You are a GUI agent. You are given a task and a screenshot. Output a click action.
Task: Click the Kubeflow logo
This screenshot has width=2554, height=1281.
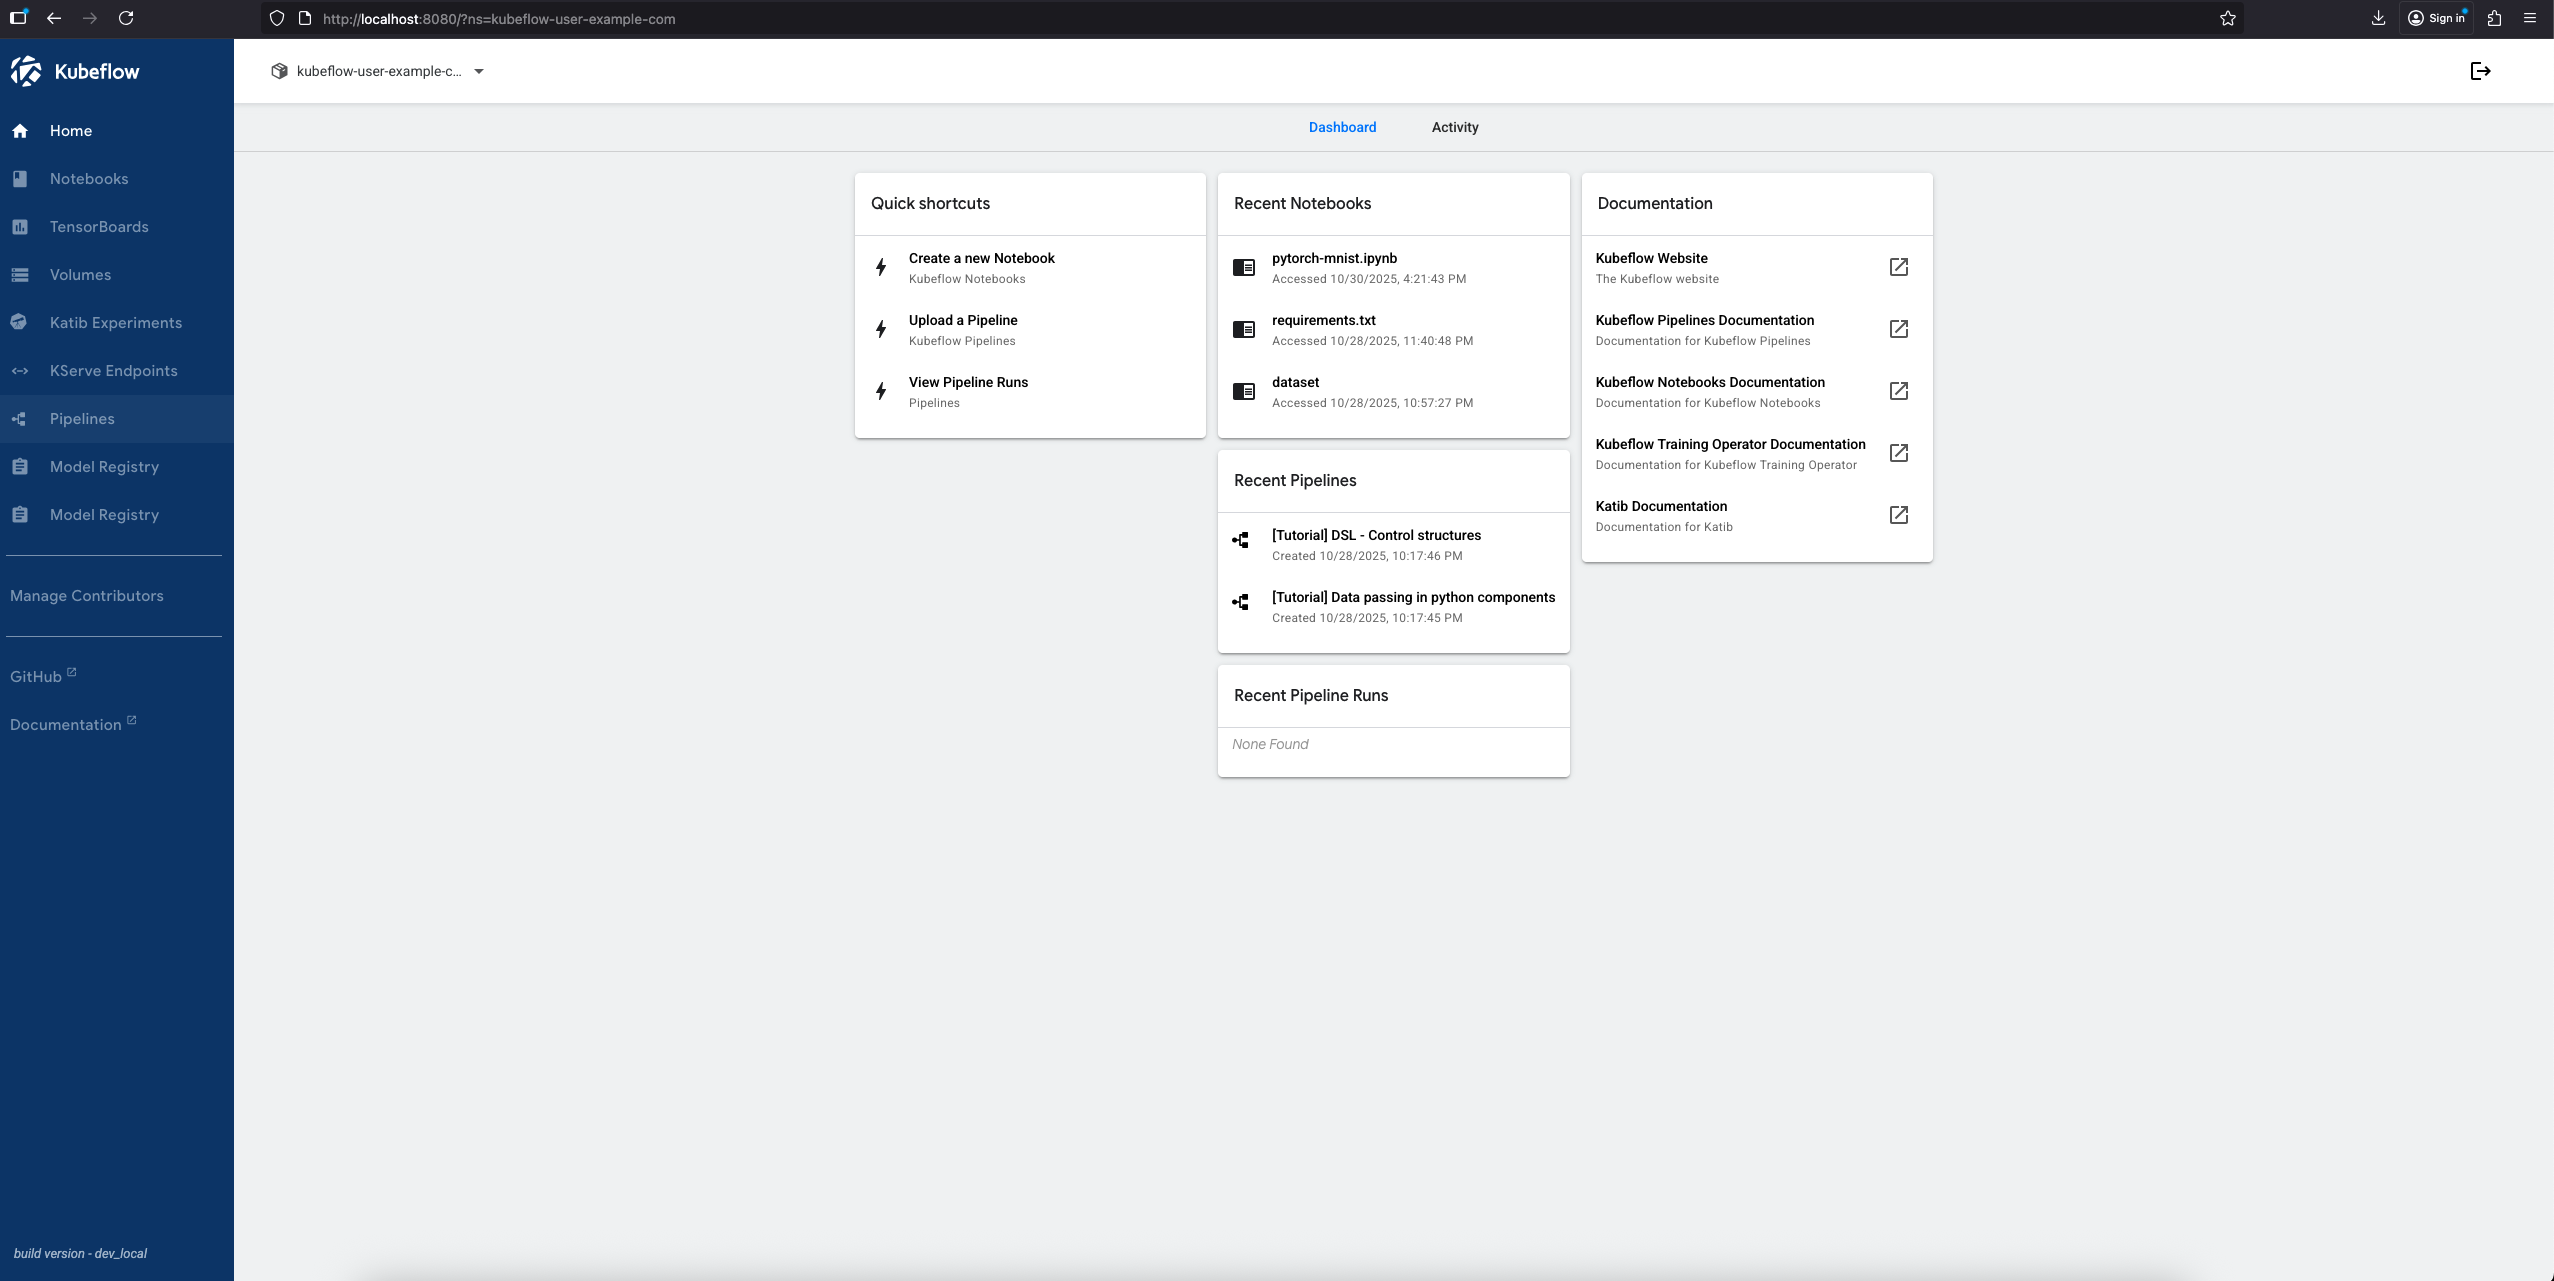[x=77, y=70]
